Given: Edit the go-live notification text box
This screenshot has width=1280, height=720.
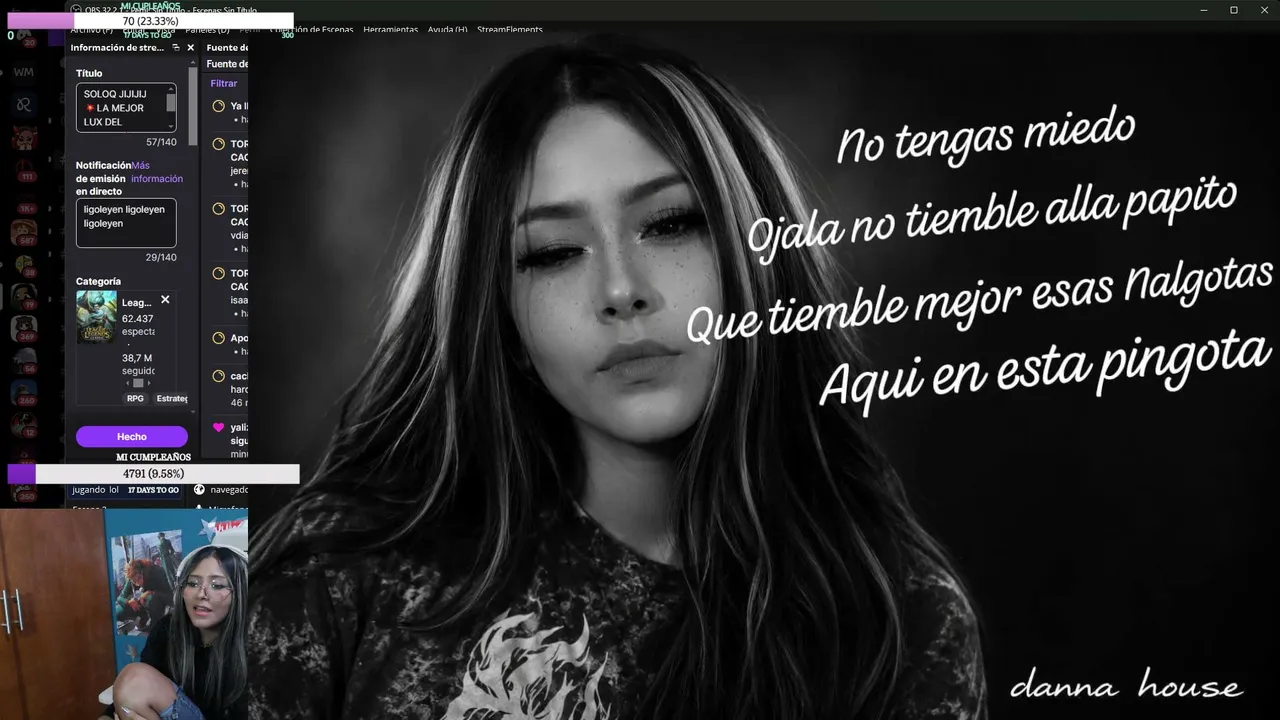Looking at the screenshot, I should (126, 223).
